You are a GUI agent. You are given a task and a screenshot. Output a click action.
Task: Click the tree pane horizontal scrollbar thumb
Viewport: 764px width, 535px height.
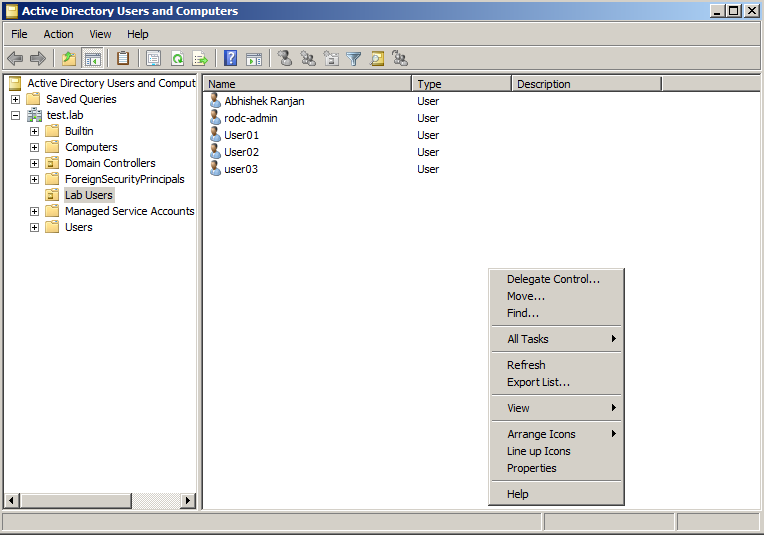coord(76,500)
